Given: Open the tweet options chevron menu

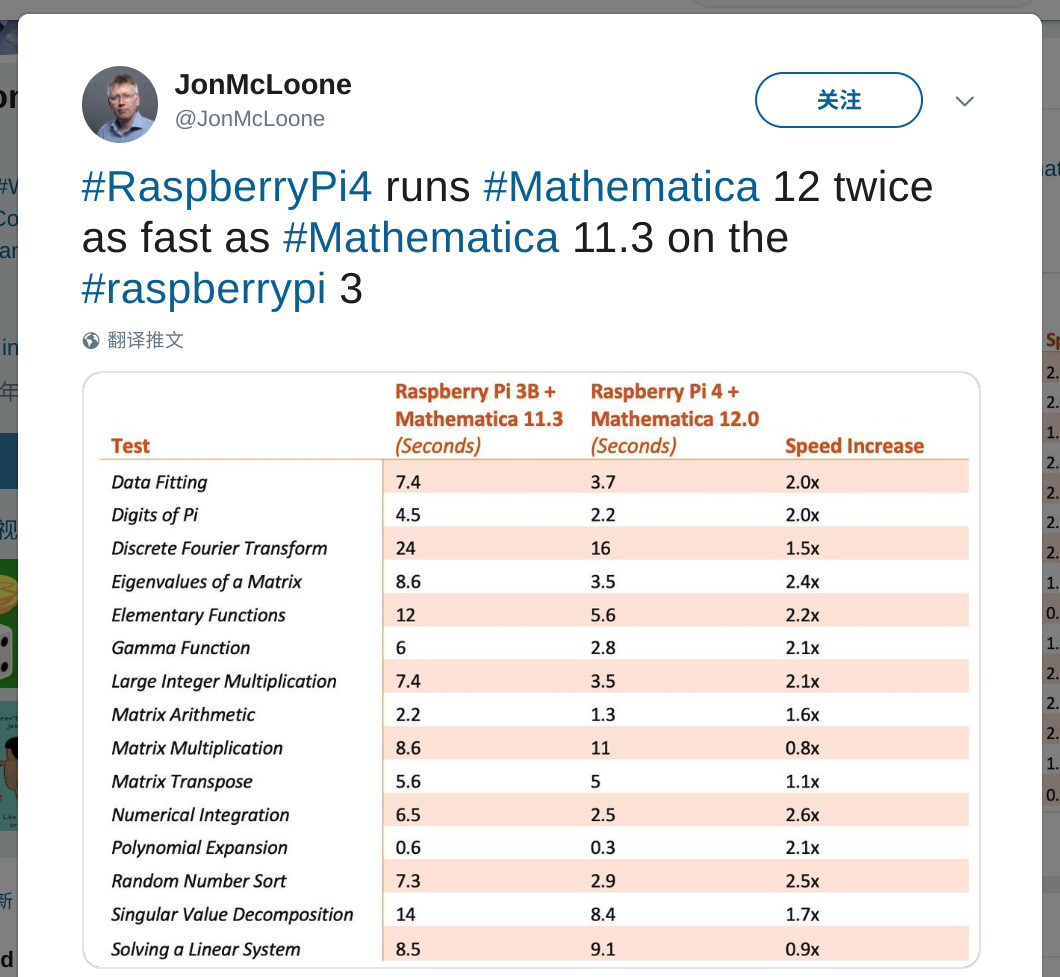Looking at the screenshot, I should [964, 101].
